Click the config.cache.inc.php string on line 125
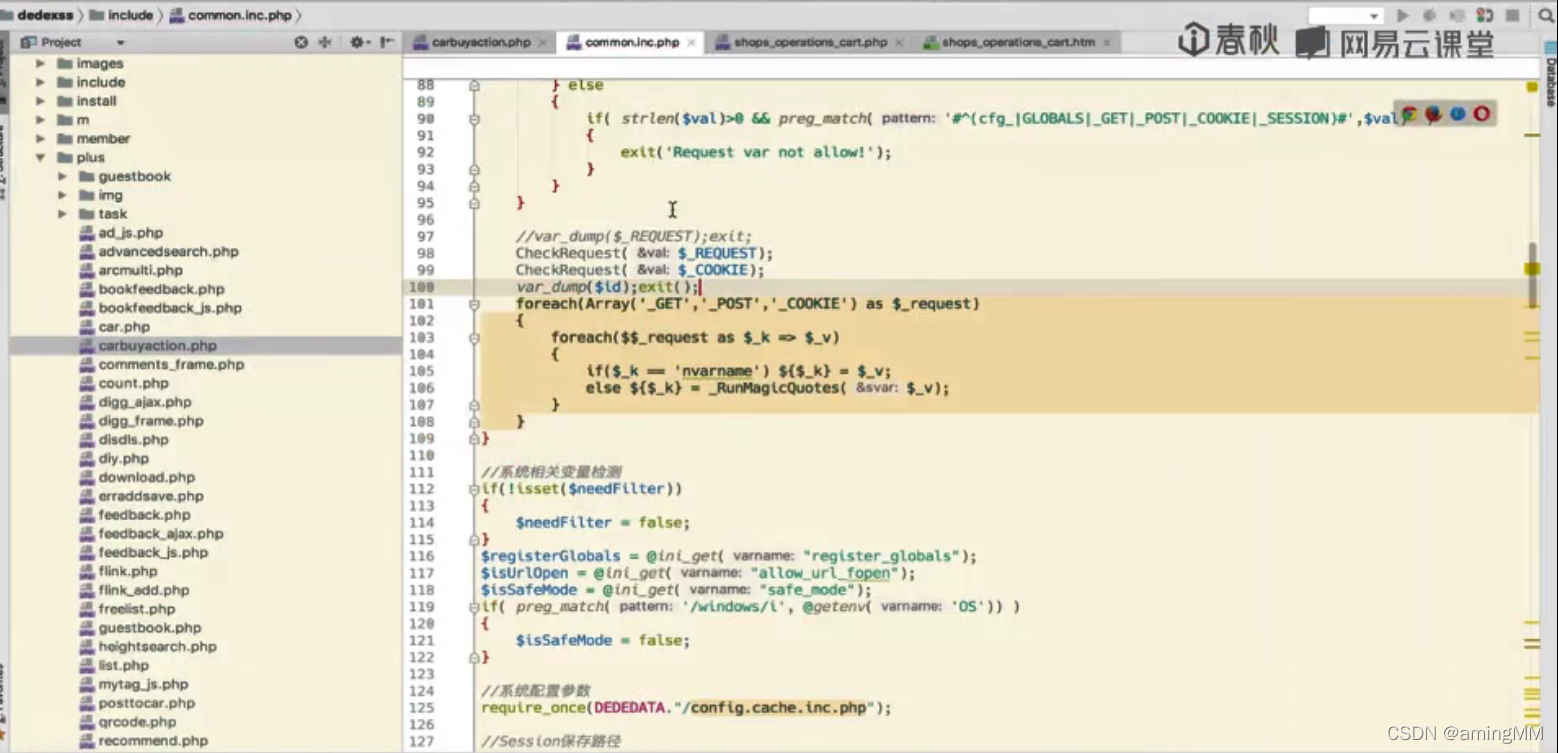The height and width of the screenshot is (753, 1558). [x=779, y=708]
